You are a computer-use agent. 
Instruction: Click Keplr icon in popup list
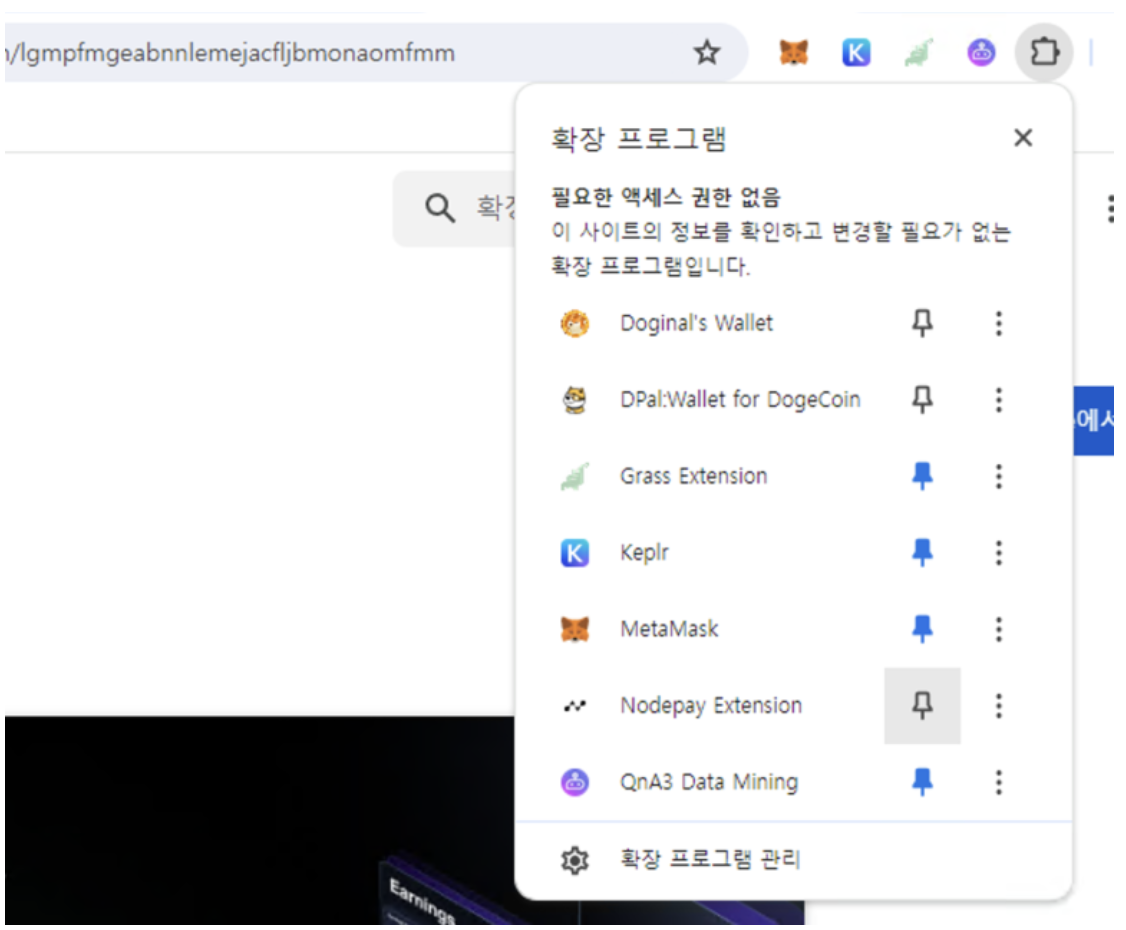coord(574,552)
